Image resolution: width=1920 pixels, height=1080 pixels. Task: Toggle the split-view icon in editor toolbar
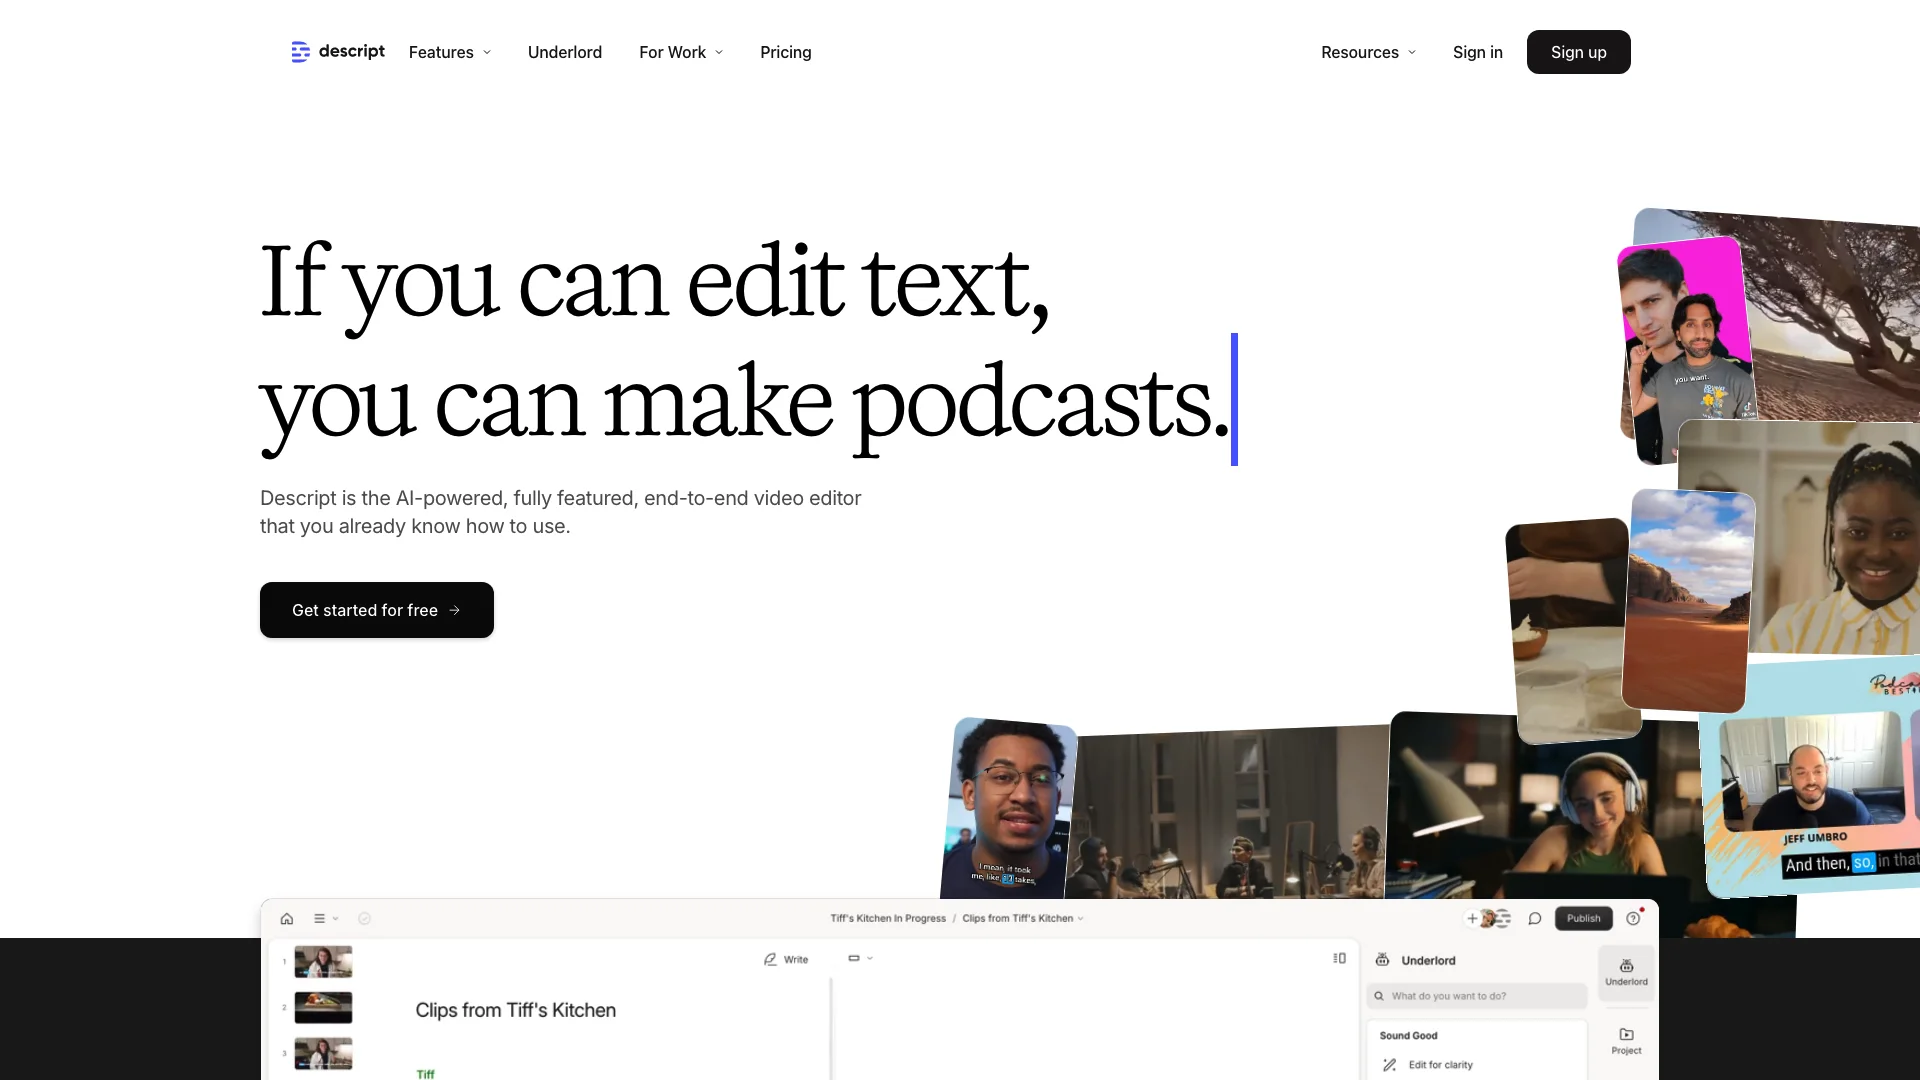1340,957
